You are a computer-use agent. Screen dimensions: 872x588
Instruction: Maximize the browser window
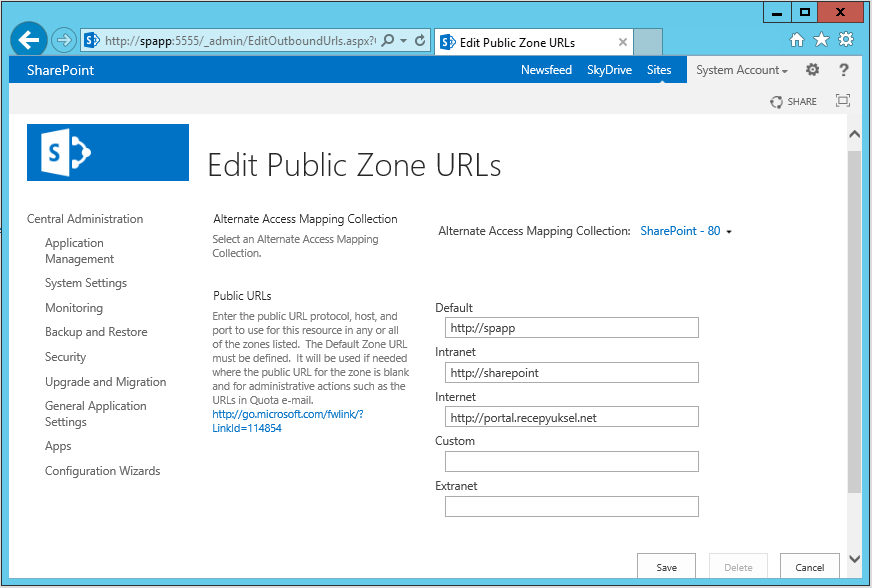[804, 12]
